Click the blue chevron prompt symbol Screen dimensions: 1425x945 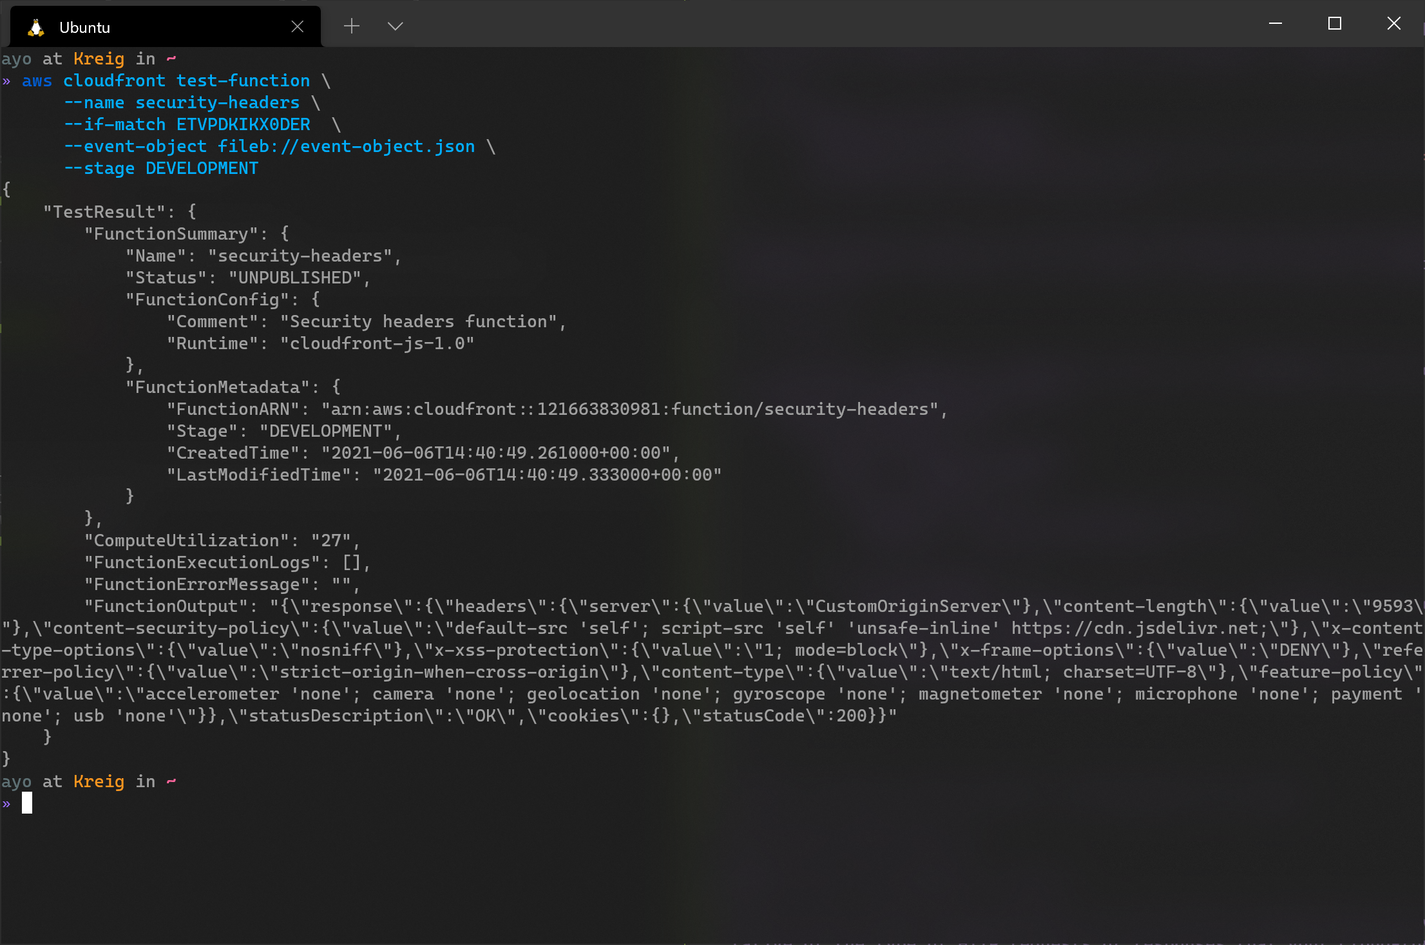6,803
